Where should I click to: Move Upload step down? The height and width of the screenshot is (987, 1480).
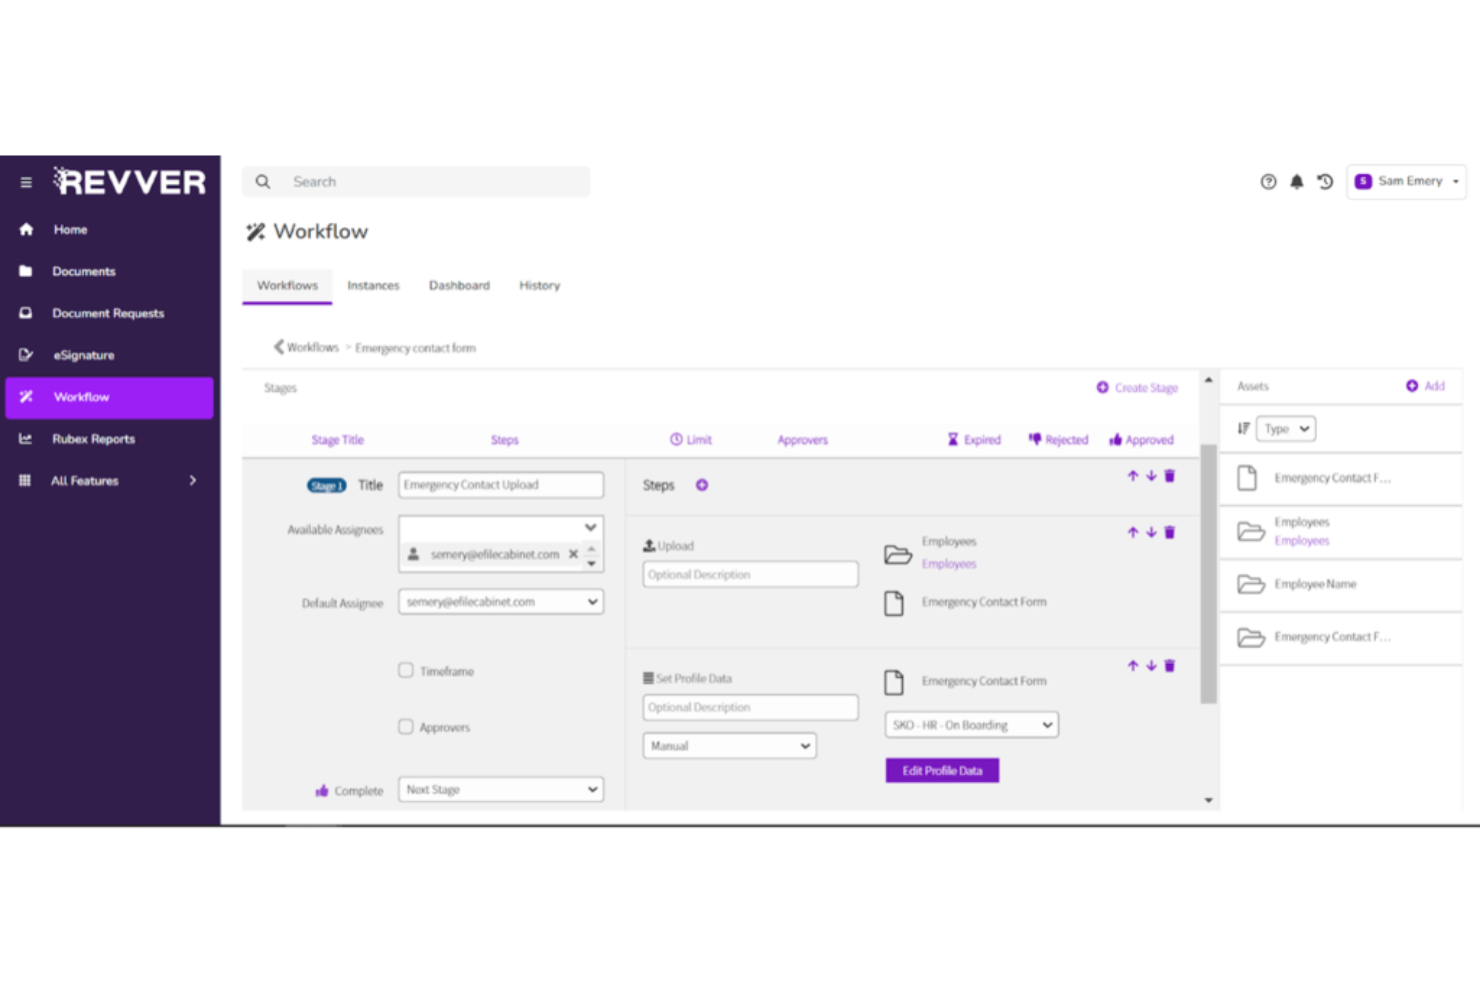click(1151, 533)
